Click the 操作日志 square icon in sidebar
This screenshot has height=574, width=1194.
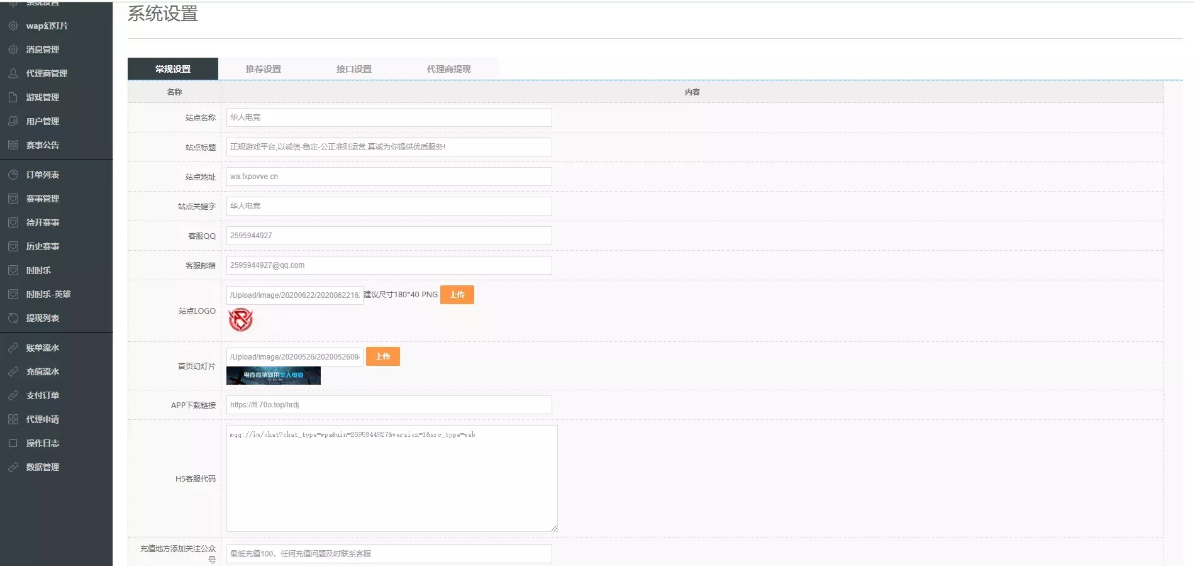13,443
